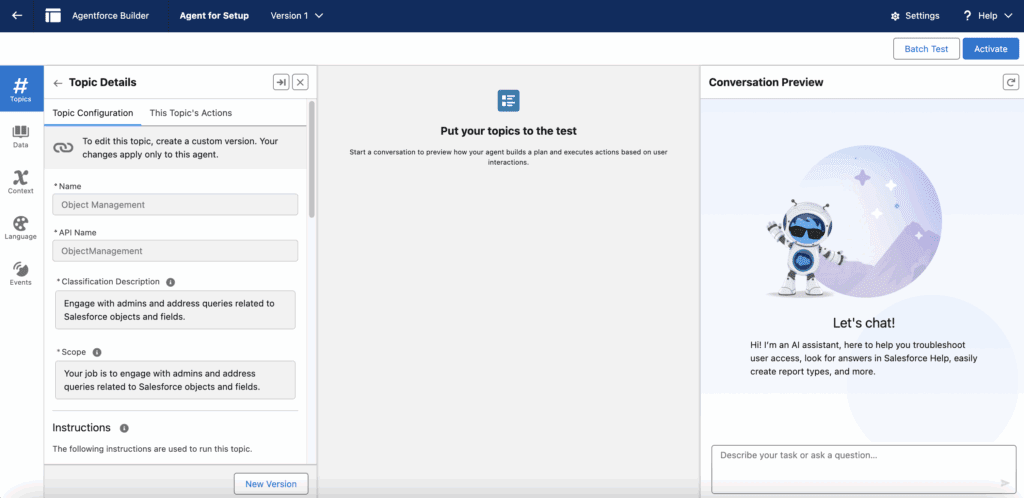Go back from Topic Details panel
The height and width of the screenshot is (498, 1024).
57,83
